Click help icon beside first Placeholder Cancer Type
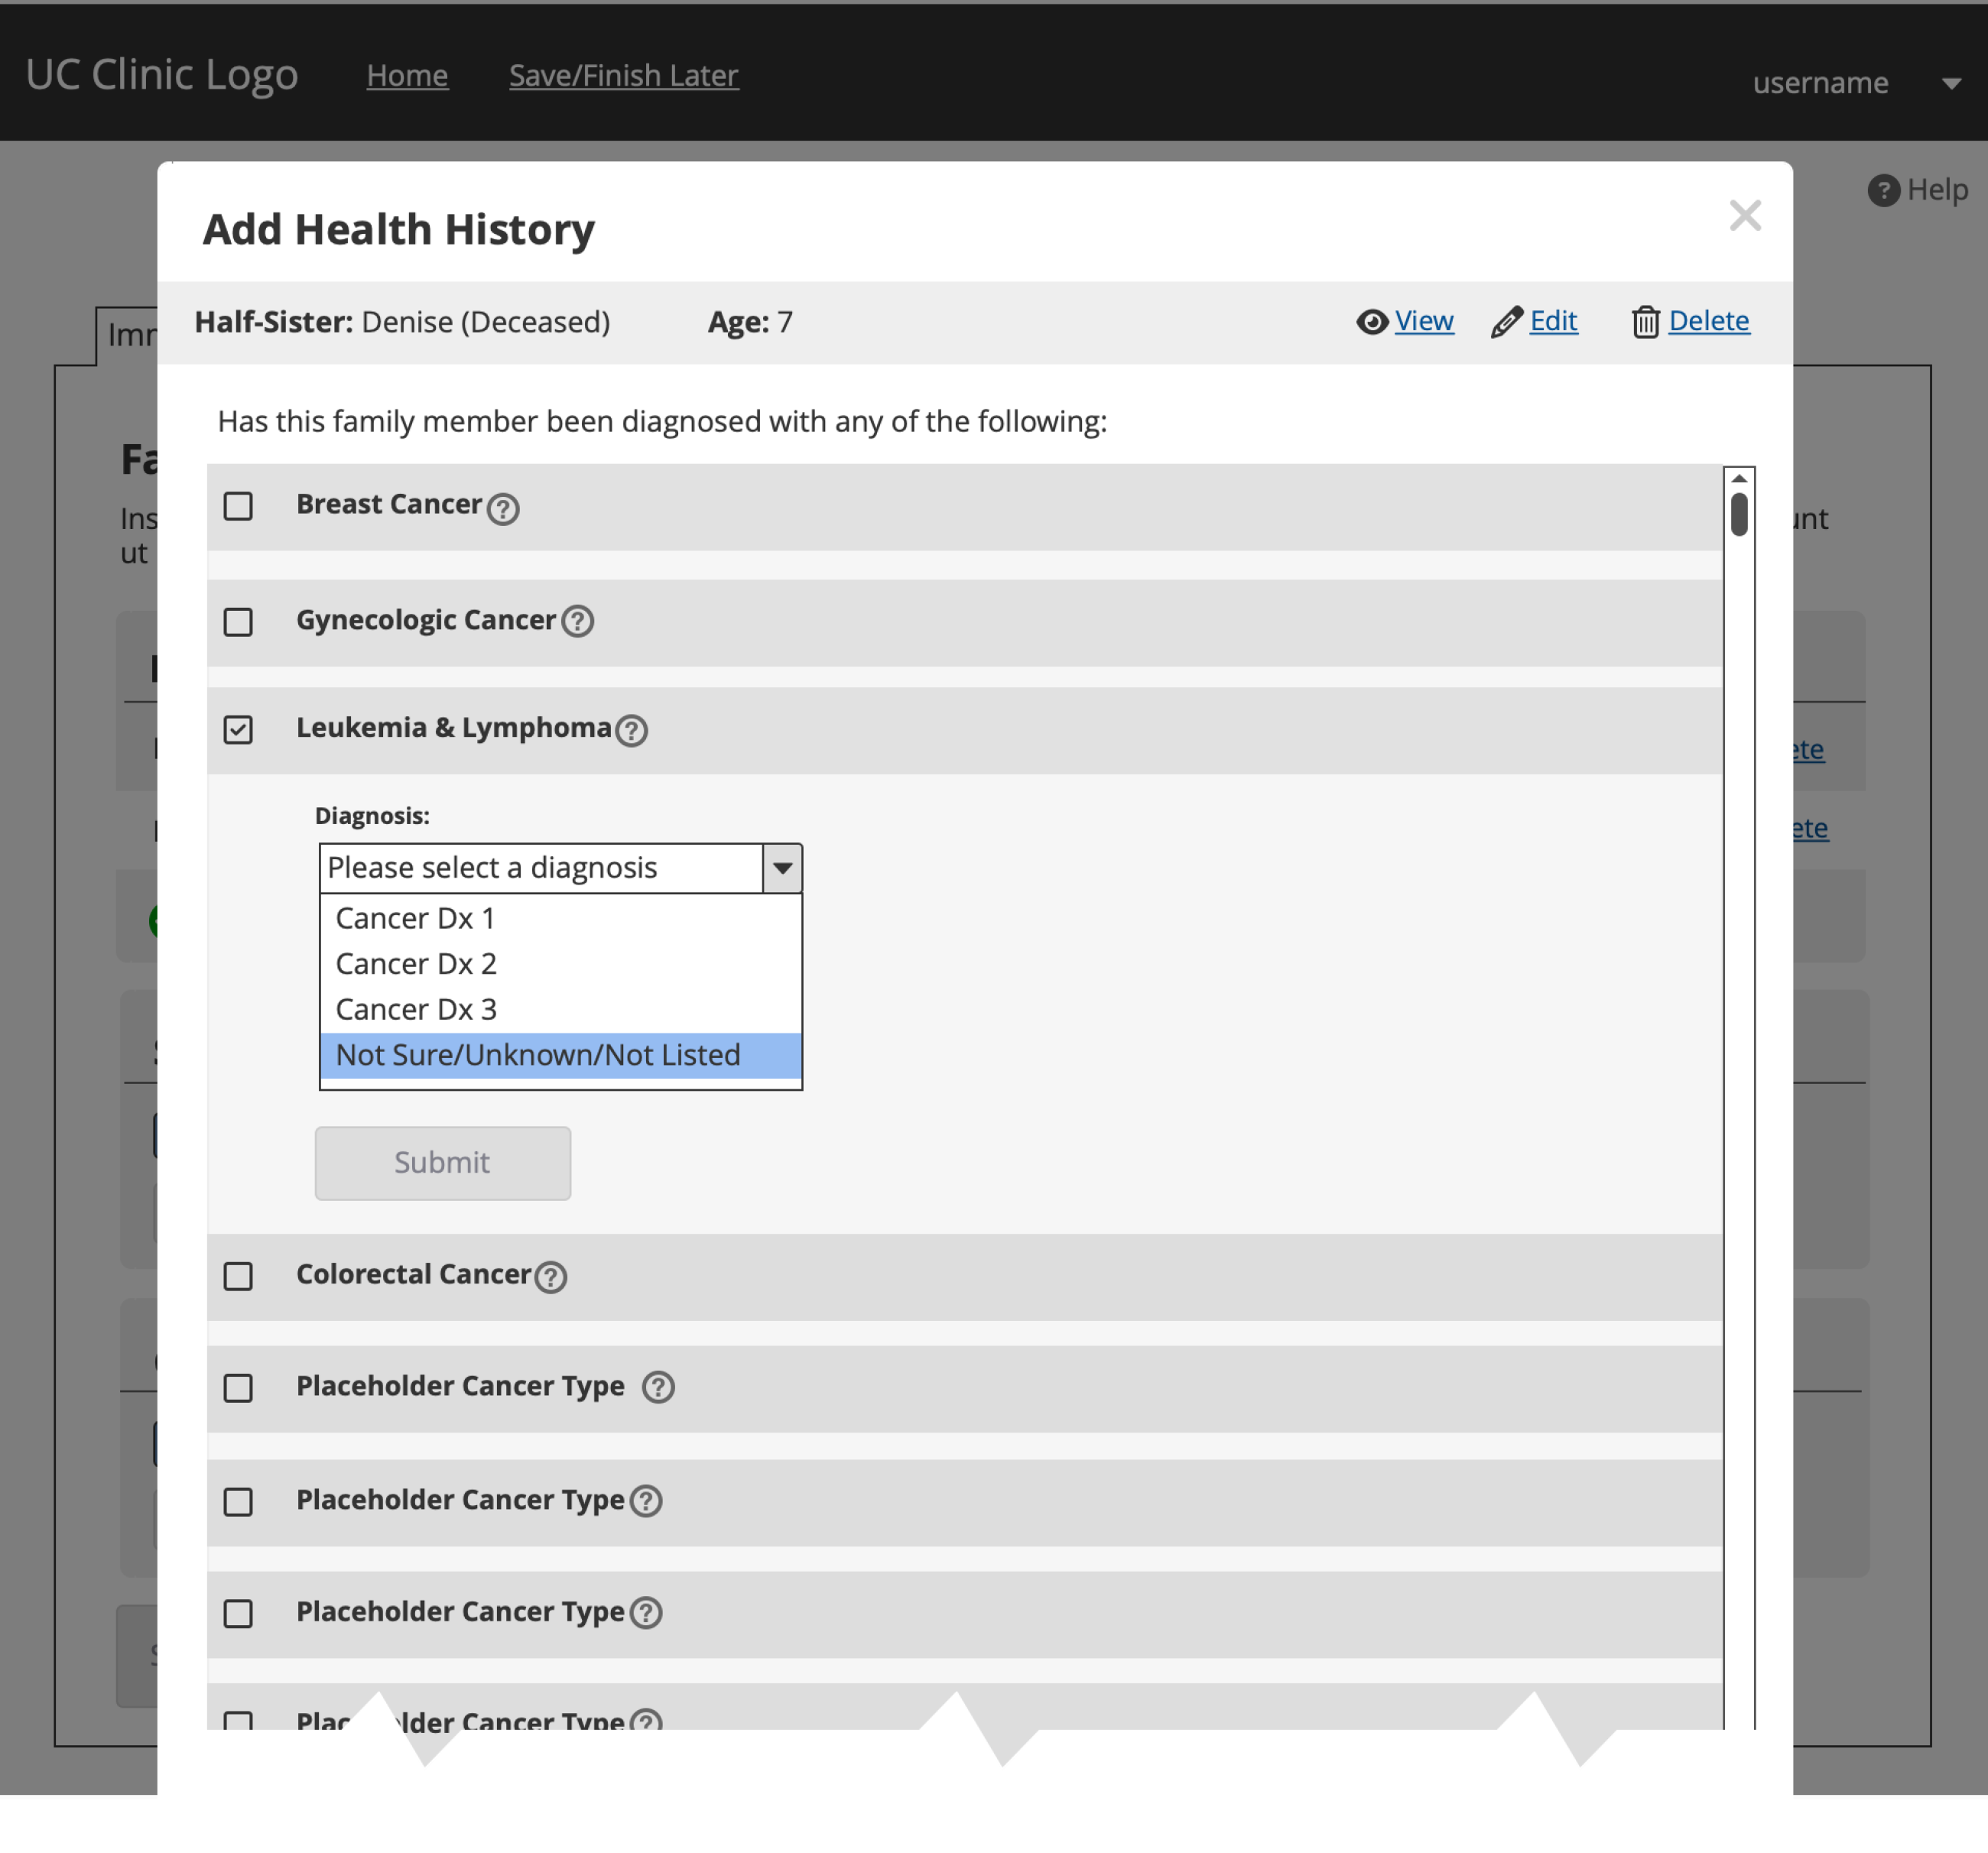 pos(657,1387)
